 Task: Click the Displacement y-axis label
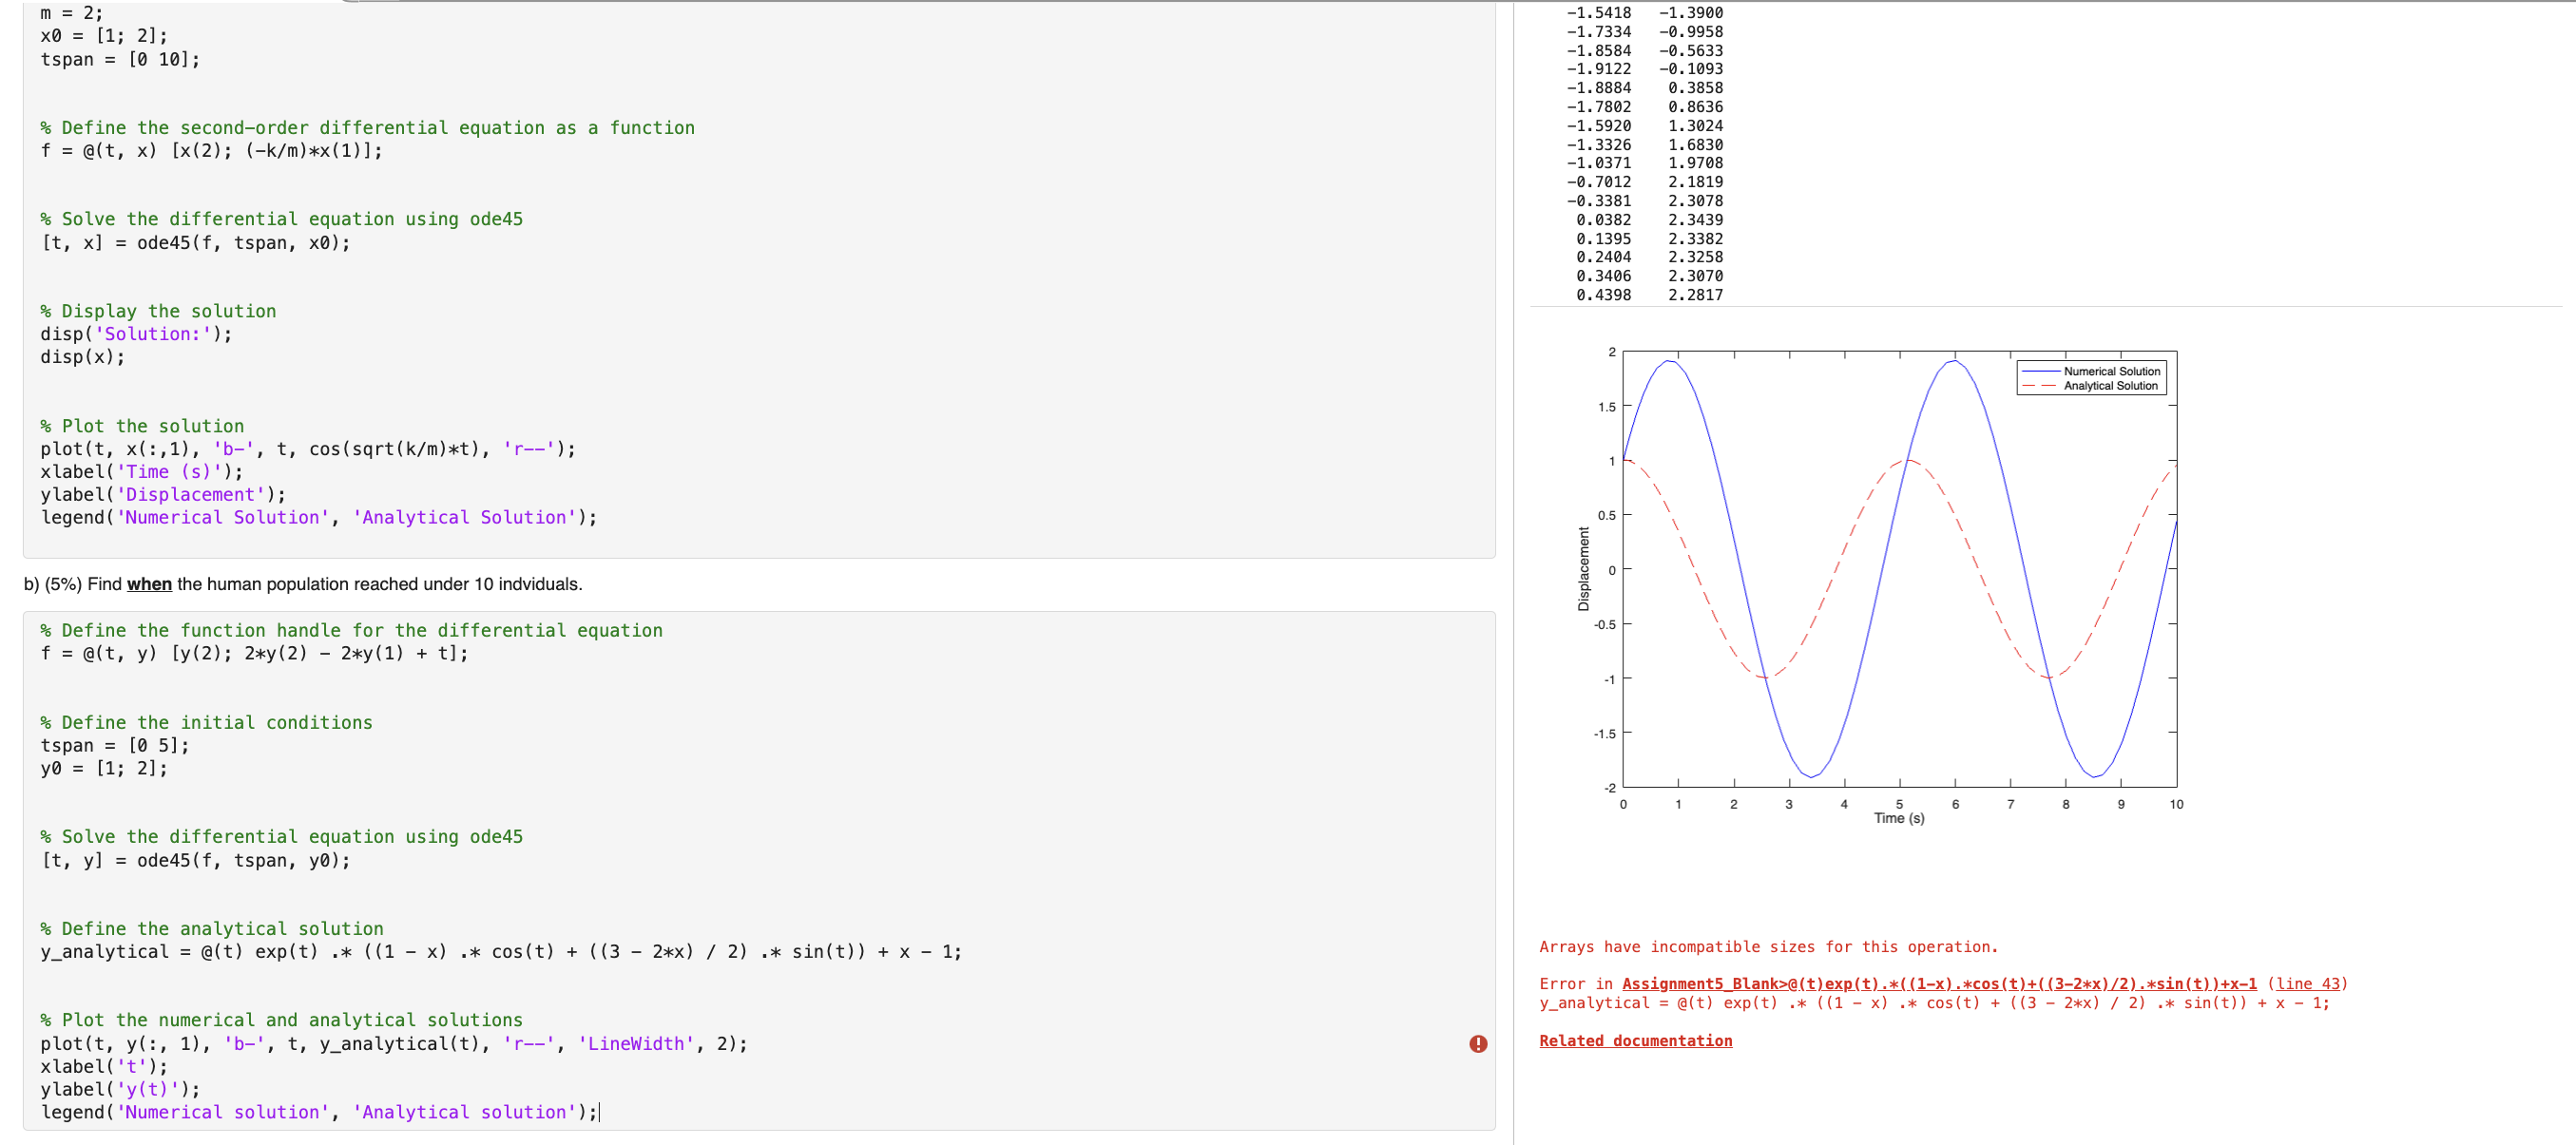tap(1583, 569)
